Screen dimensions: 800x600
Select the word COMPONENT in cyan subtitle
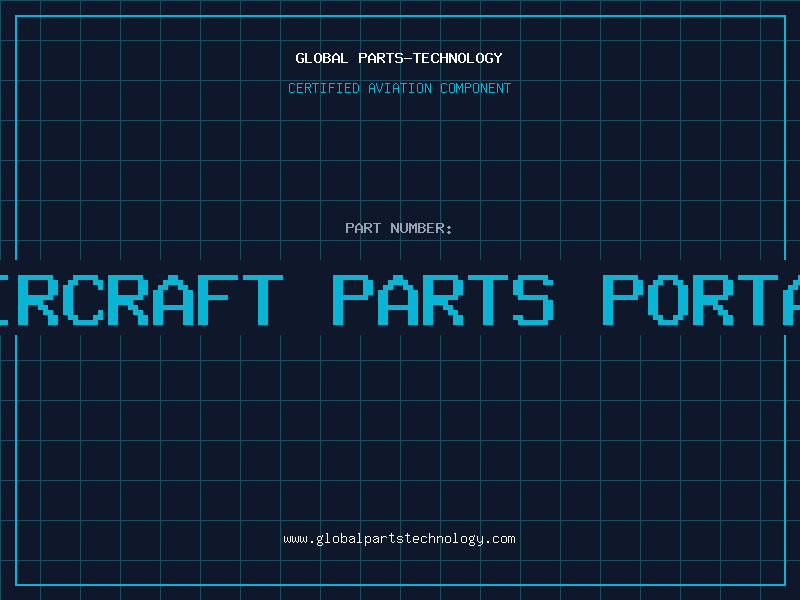pyautogui.click(x=476, y=88)
